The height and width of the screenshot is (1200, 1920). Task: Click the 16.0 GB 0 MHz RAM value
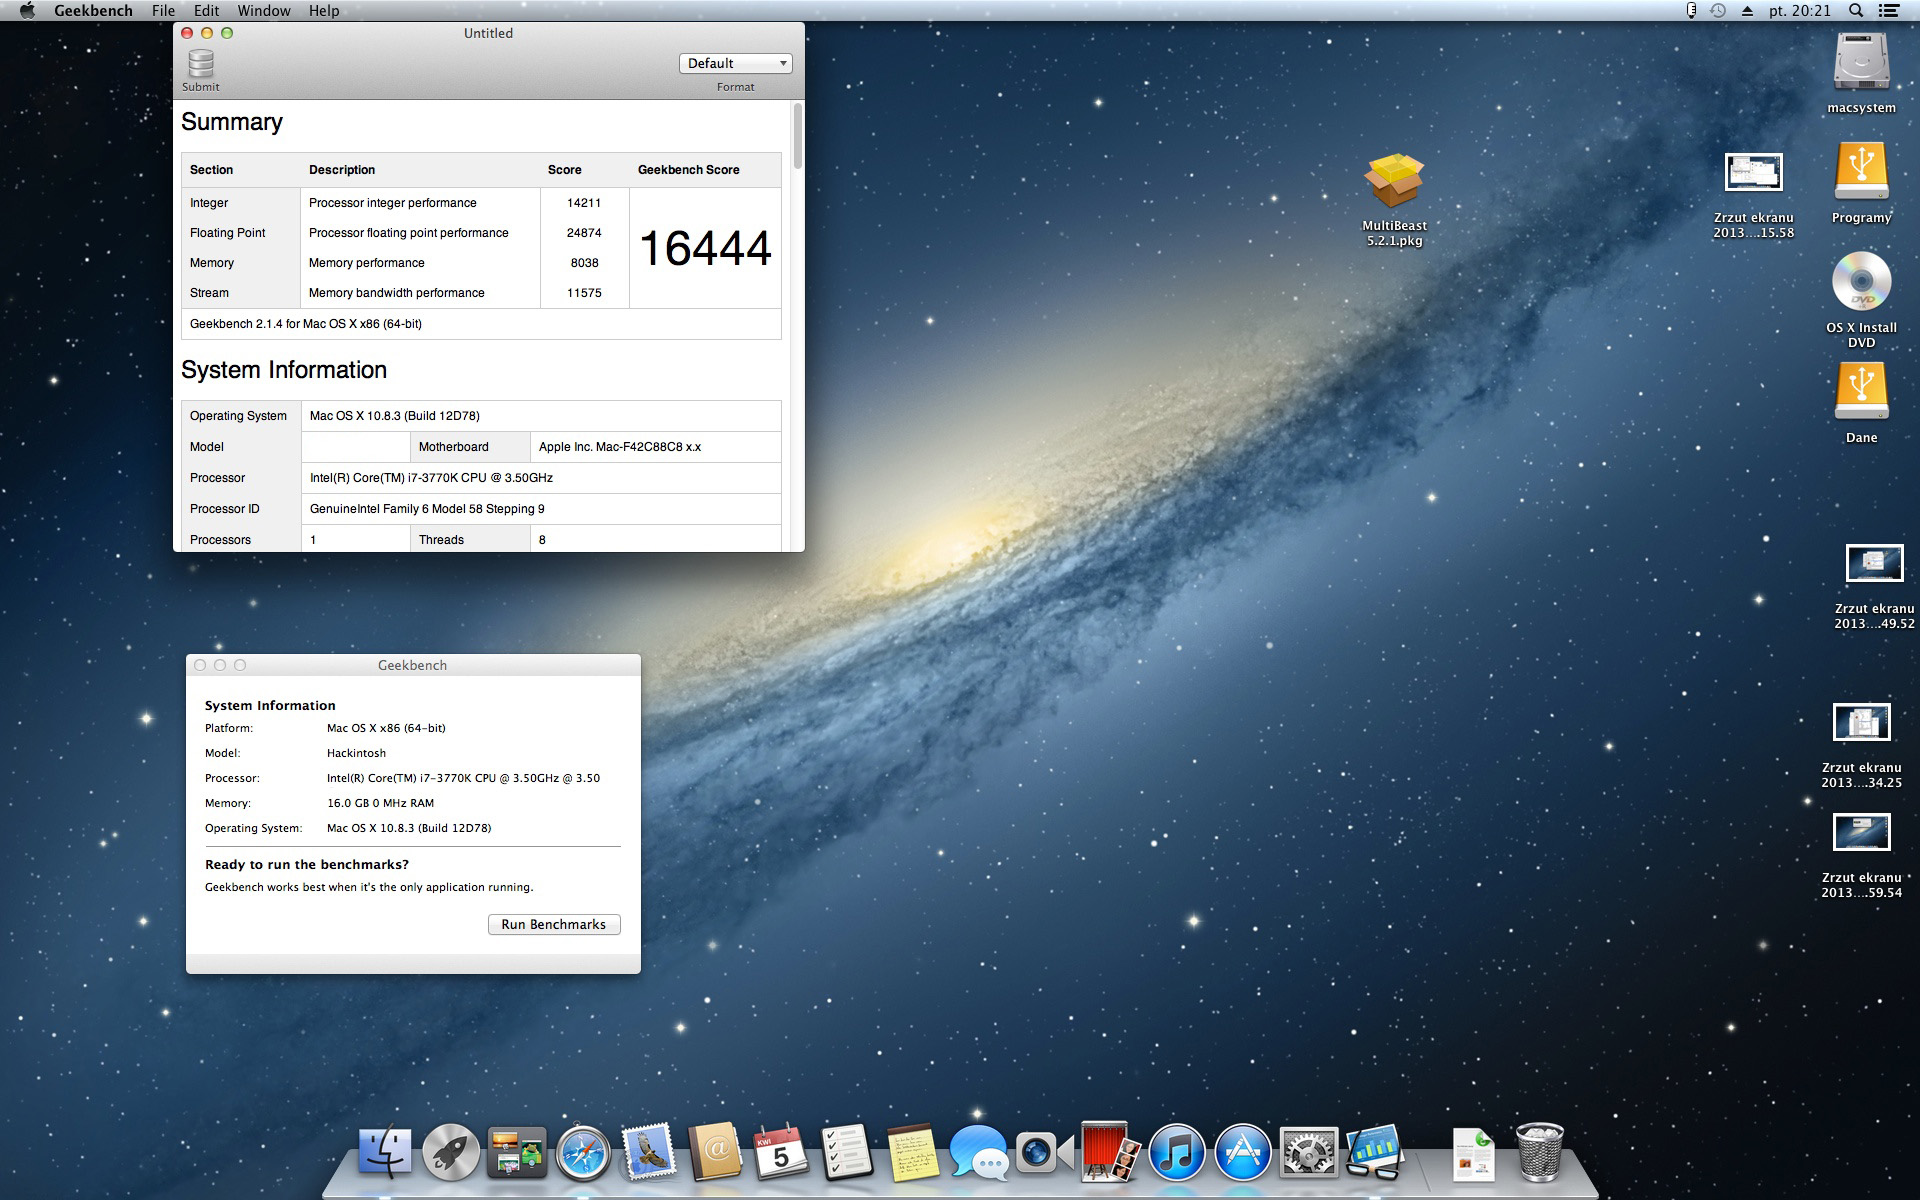click(380, 803)
